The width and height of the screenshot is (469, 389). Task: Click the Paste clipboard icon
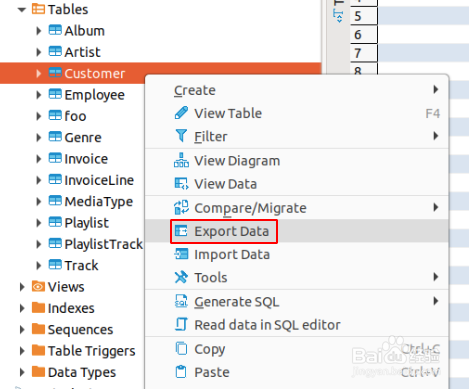click(181, 372)
